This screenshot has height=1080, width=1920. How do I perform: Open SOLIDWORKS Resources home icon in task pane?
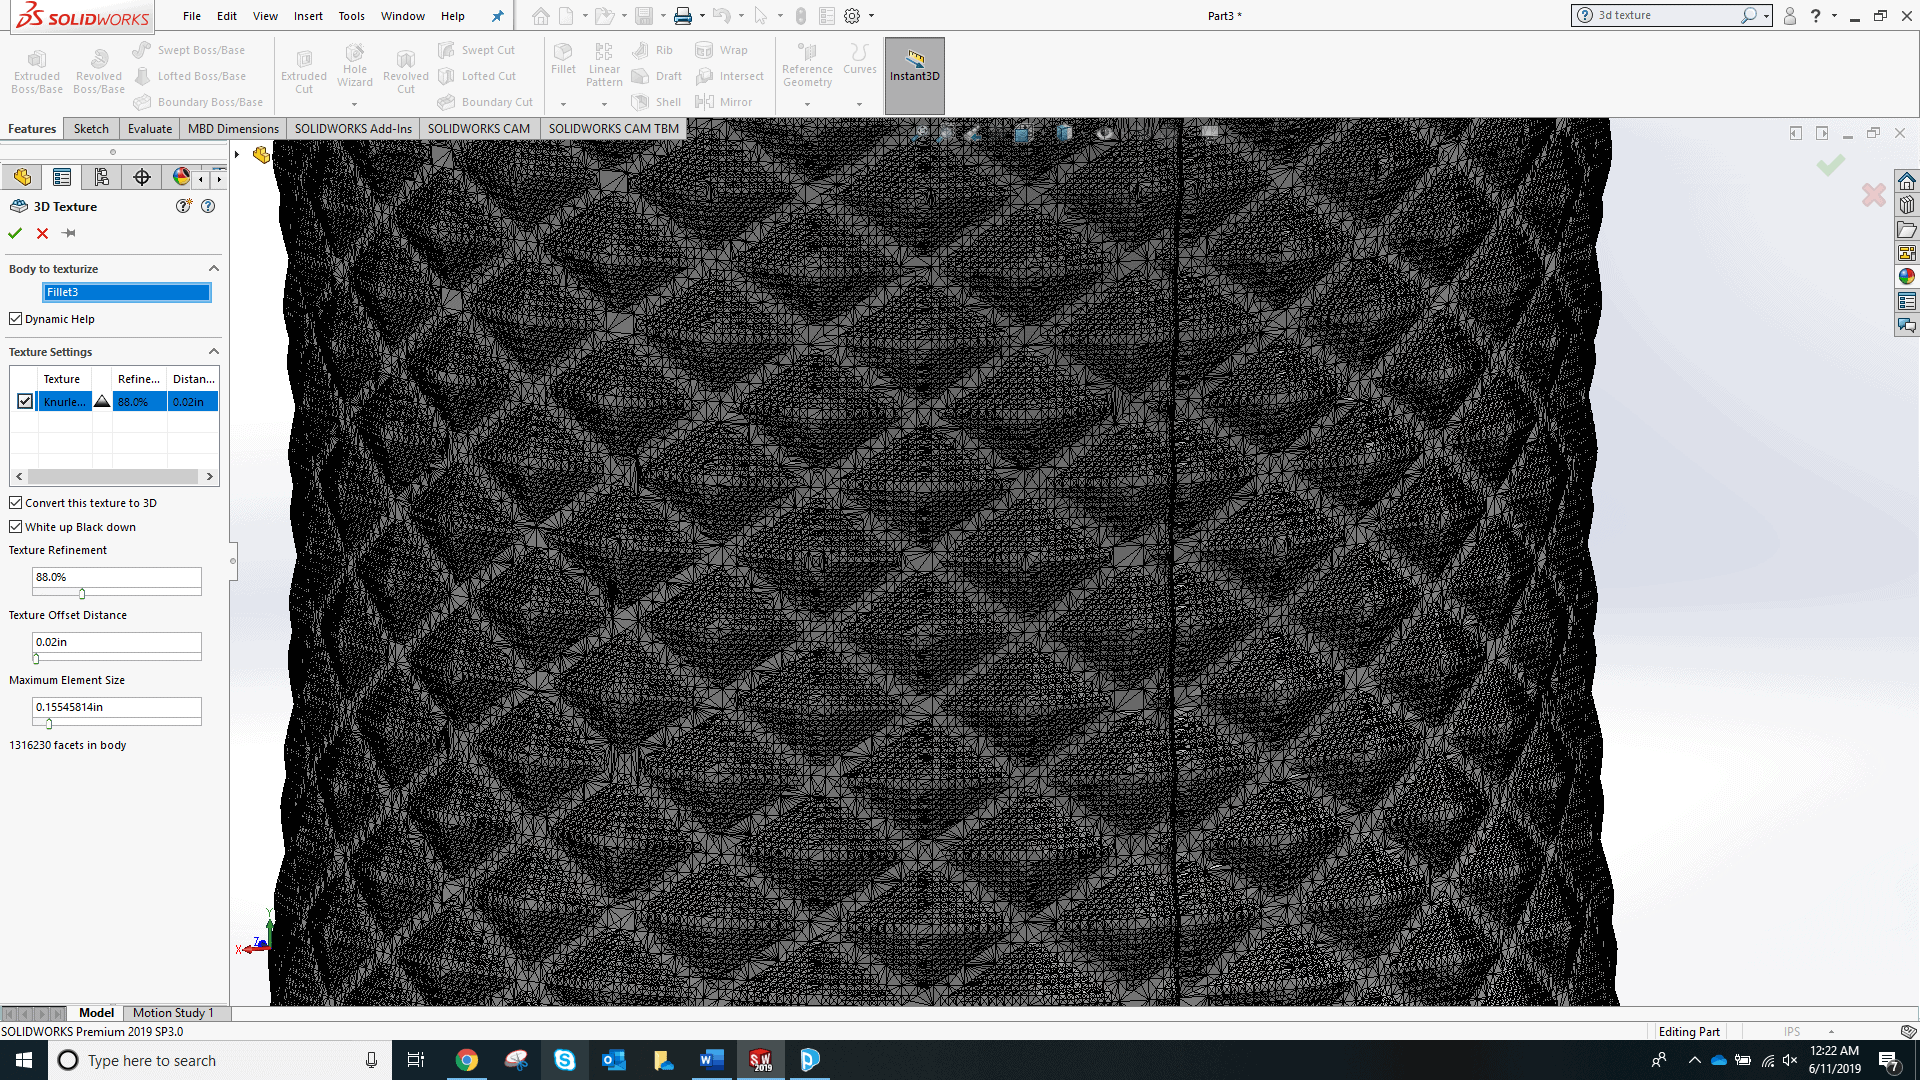coord(1907,181)
